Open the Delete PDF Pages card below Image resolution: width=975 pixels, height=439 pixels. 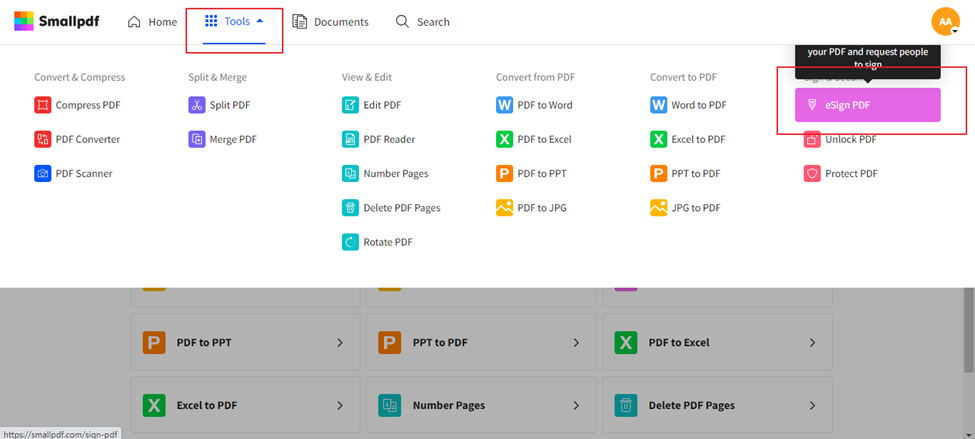[x=717, y=405]
